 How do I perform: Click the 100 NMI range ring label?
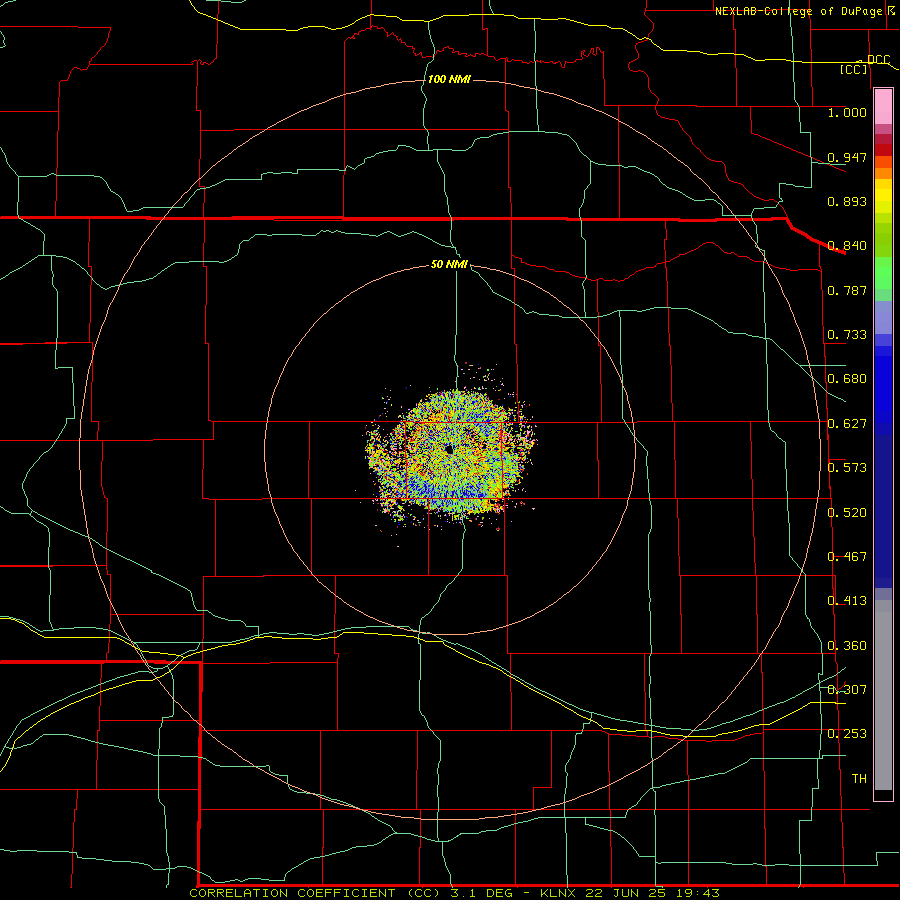449,79
